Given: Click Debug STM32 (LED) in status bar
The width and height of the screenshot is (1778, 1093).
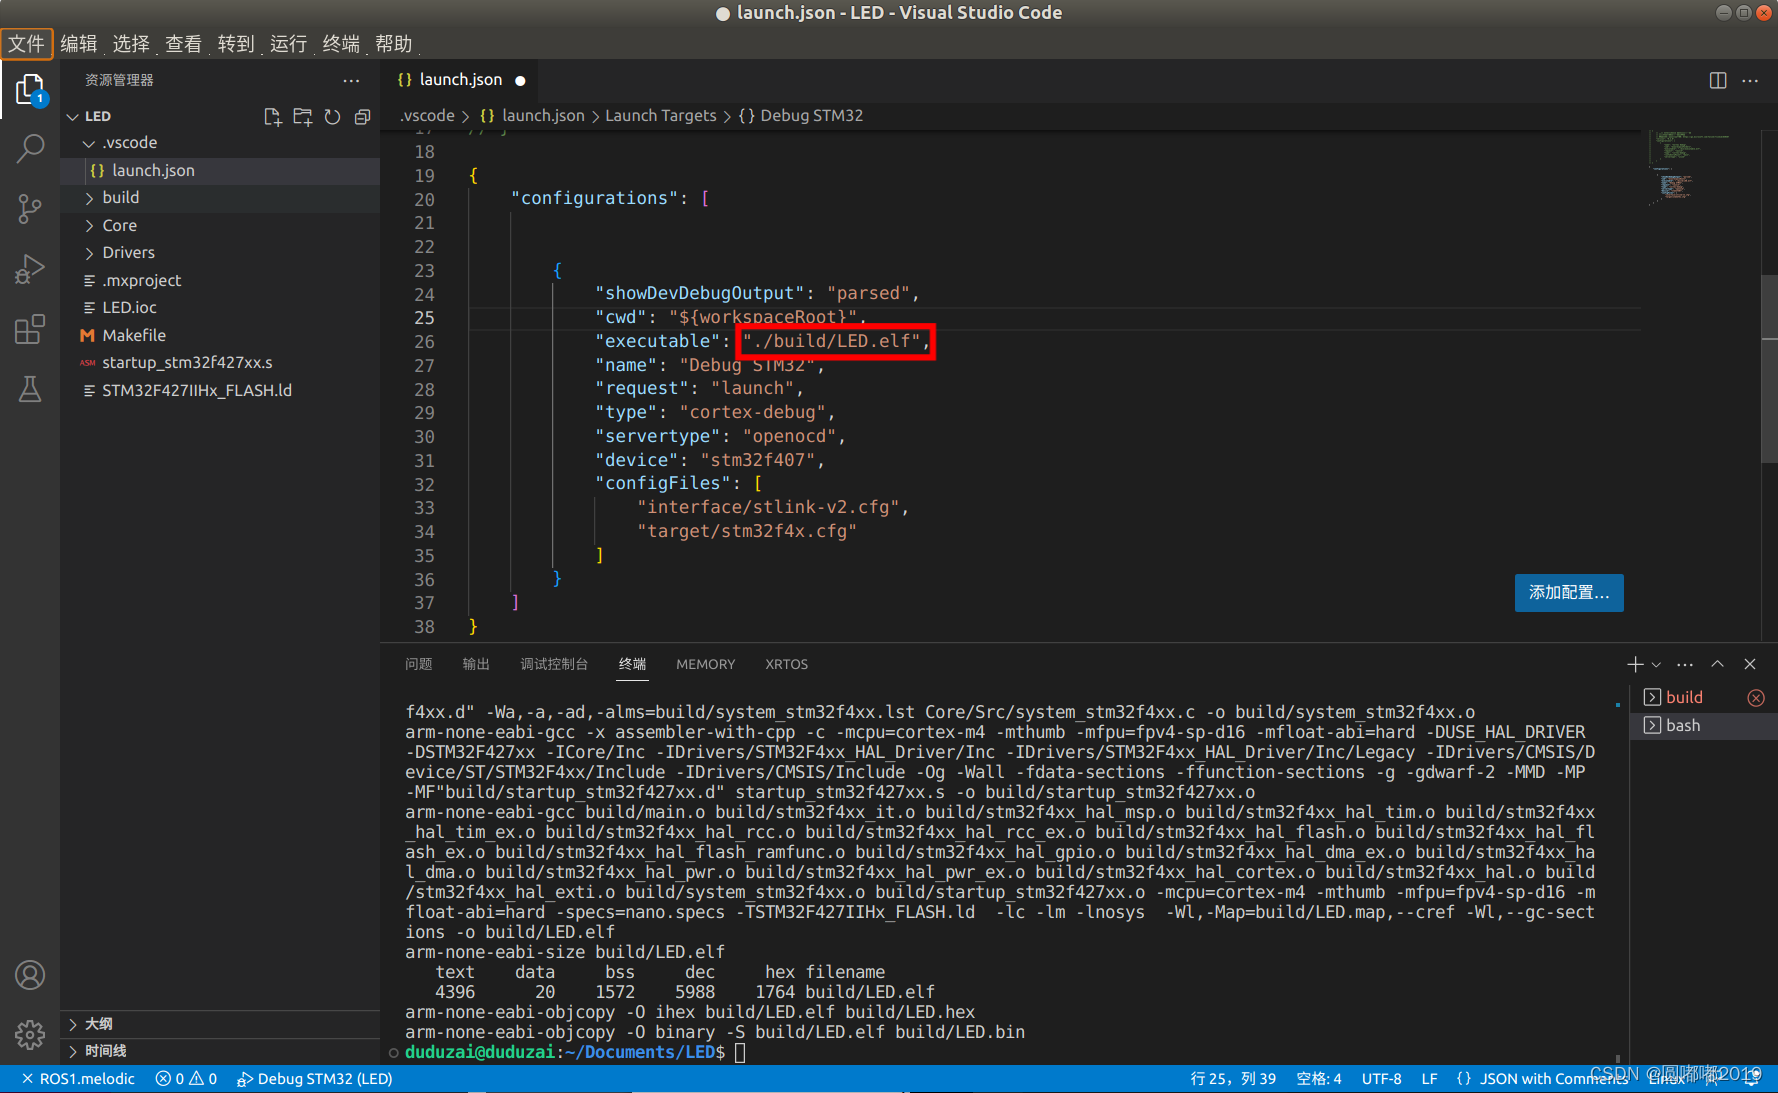Looking at the screenshot, I should (314, 1079).
